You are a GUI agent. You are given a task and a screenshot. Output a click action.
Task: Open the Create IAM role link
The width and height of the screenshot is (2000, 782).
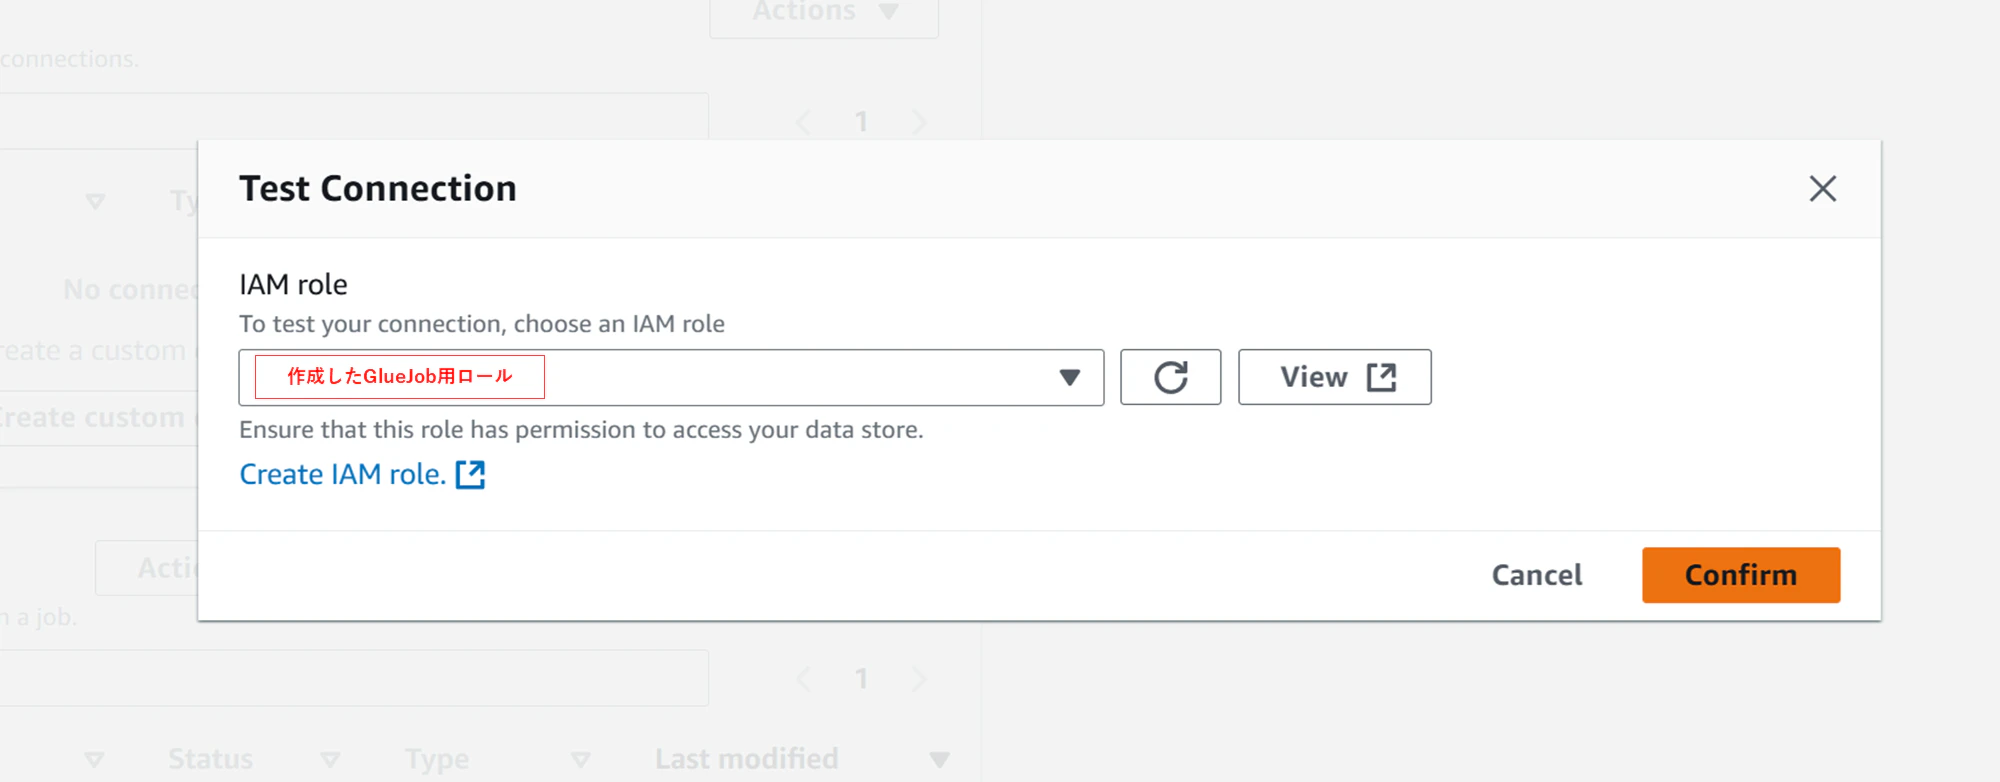click(x=342, y=474)
